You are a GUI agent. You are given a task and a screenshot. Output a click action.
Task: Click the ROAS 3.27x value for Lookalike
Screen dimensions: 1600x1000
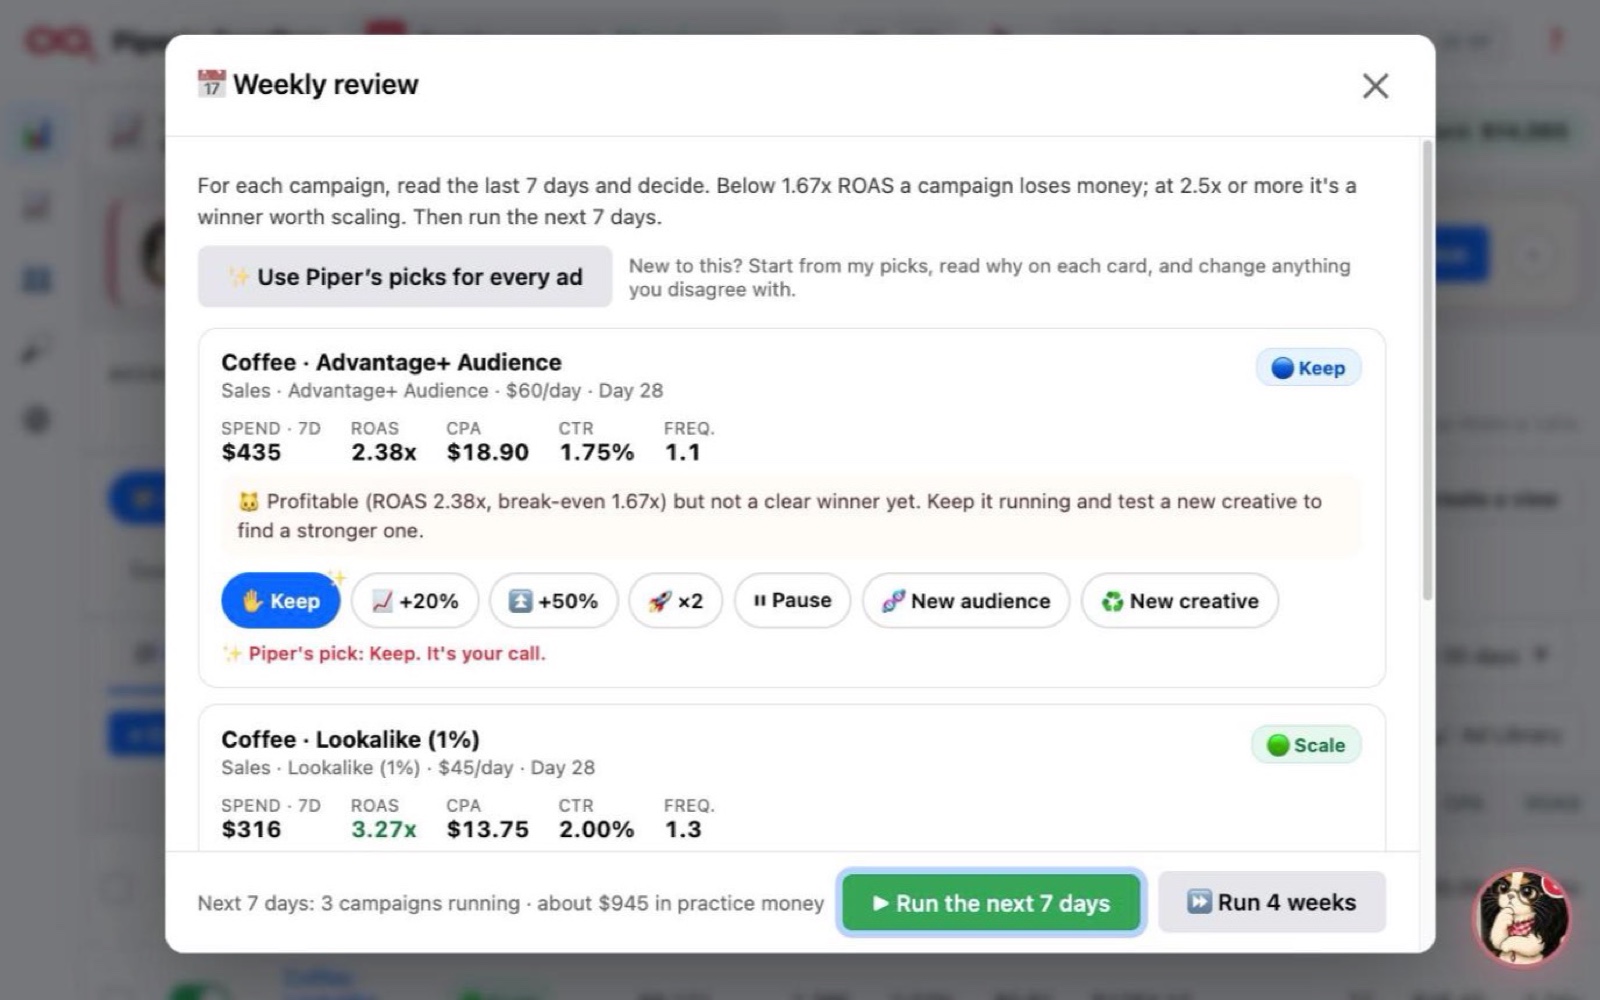[383, 829]
